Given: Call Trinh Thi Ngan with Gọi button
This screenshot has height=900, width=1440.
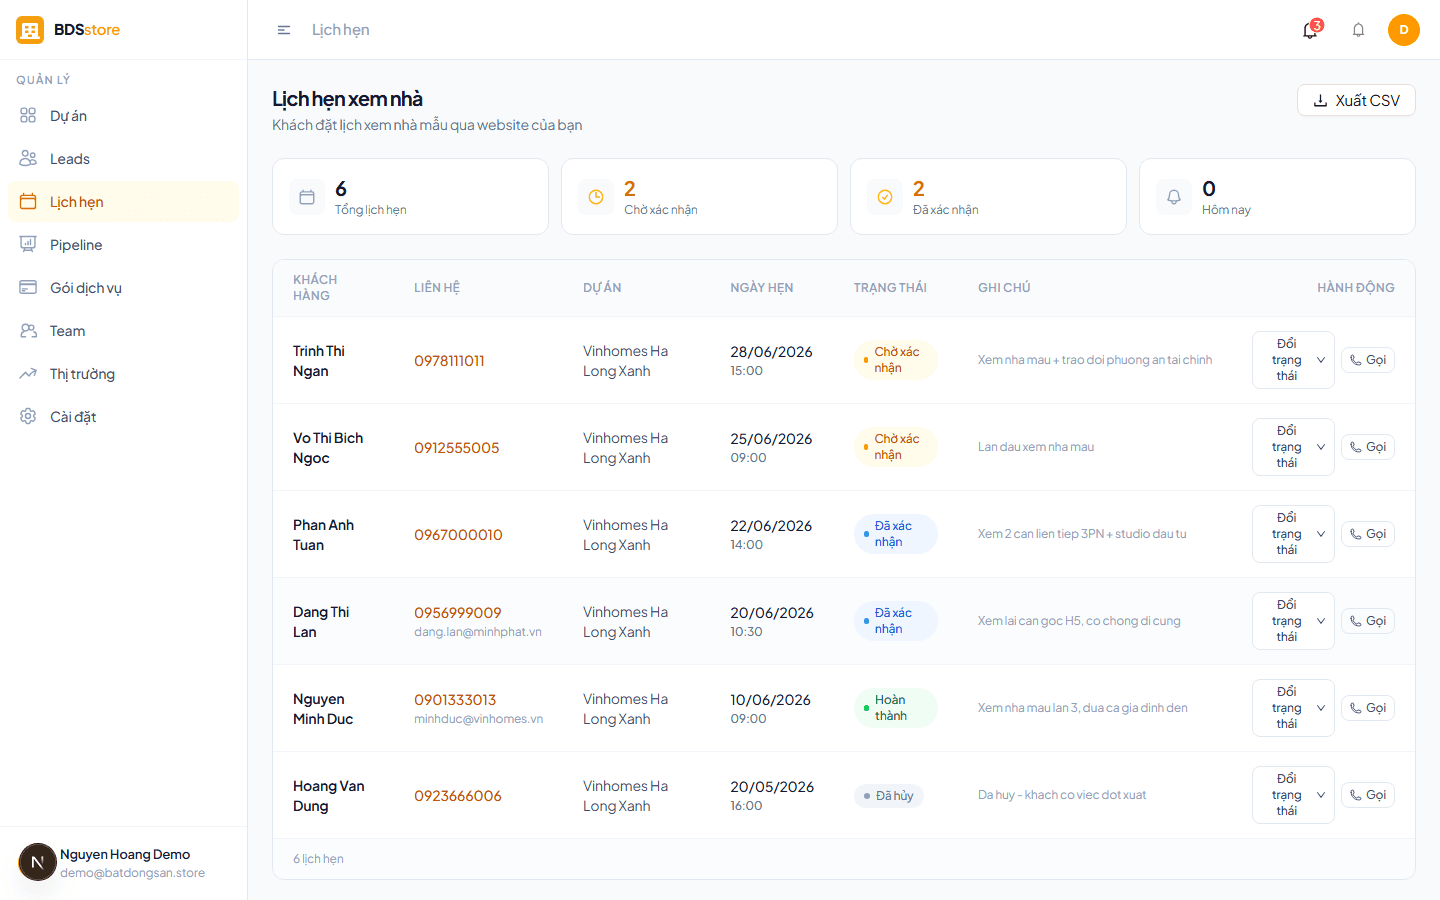Looking at the screenshot, I should pos(1368,360).
